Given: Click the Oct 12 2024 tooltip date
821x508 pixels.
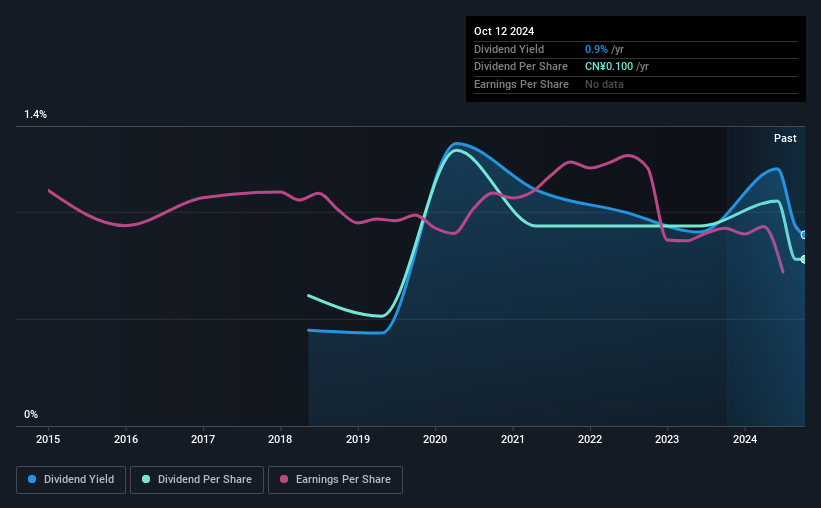Looking at the screenshot, I should [x=504, y=31].
